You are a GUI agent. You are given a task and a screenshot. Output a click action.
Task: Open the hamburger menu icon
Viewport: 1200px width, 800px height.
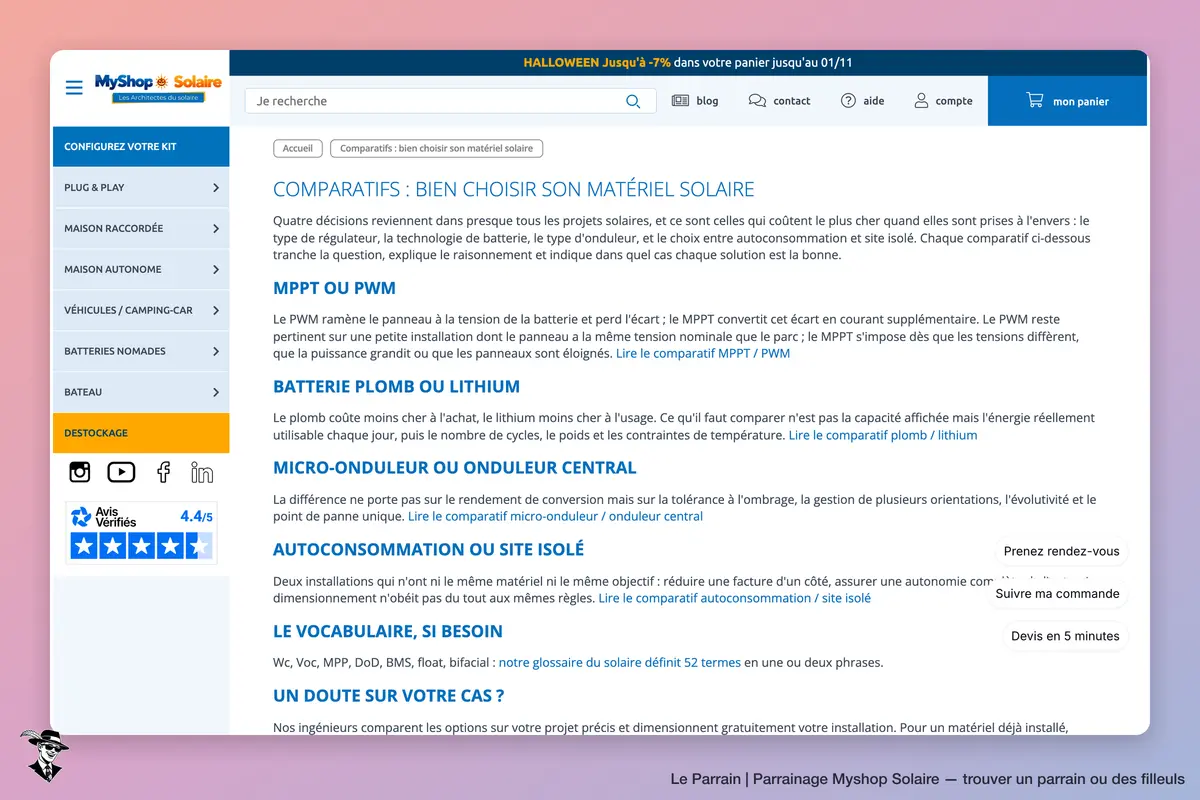(x=74, y=88)
